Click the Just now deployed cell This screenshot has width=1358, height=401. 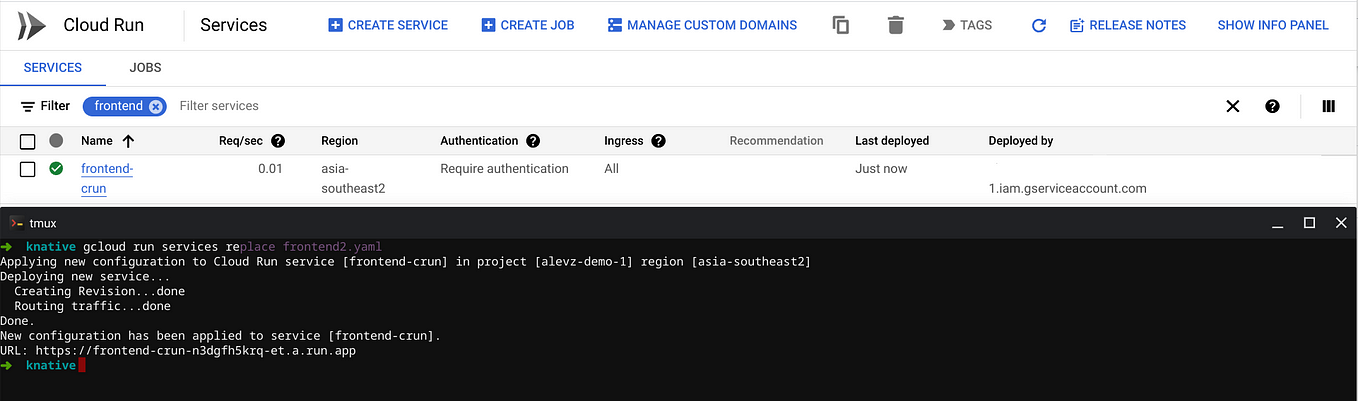[x=881, y=169]
